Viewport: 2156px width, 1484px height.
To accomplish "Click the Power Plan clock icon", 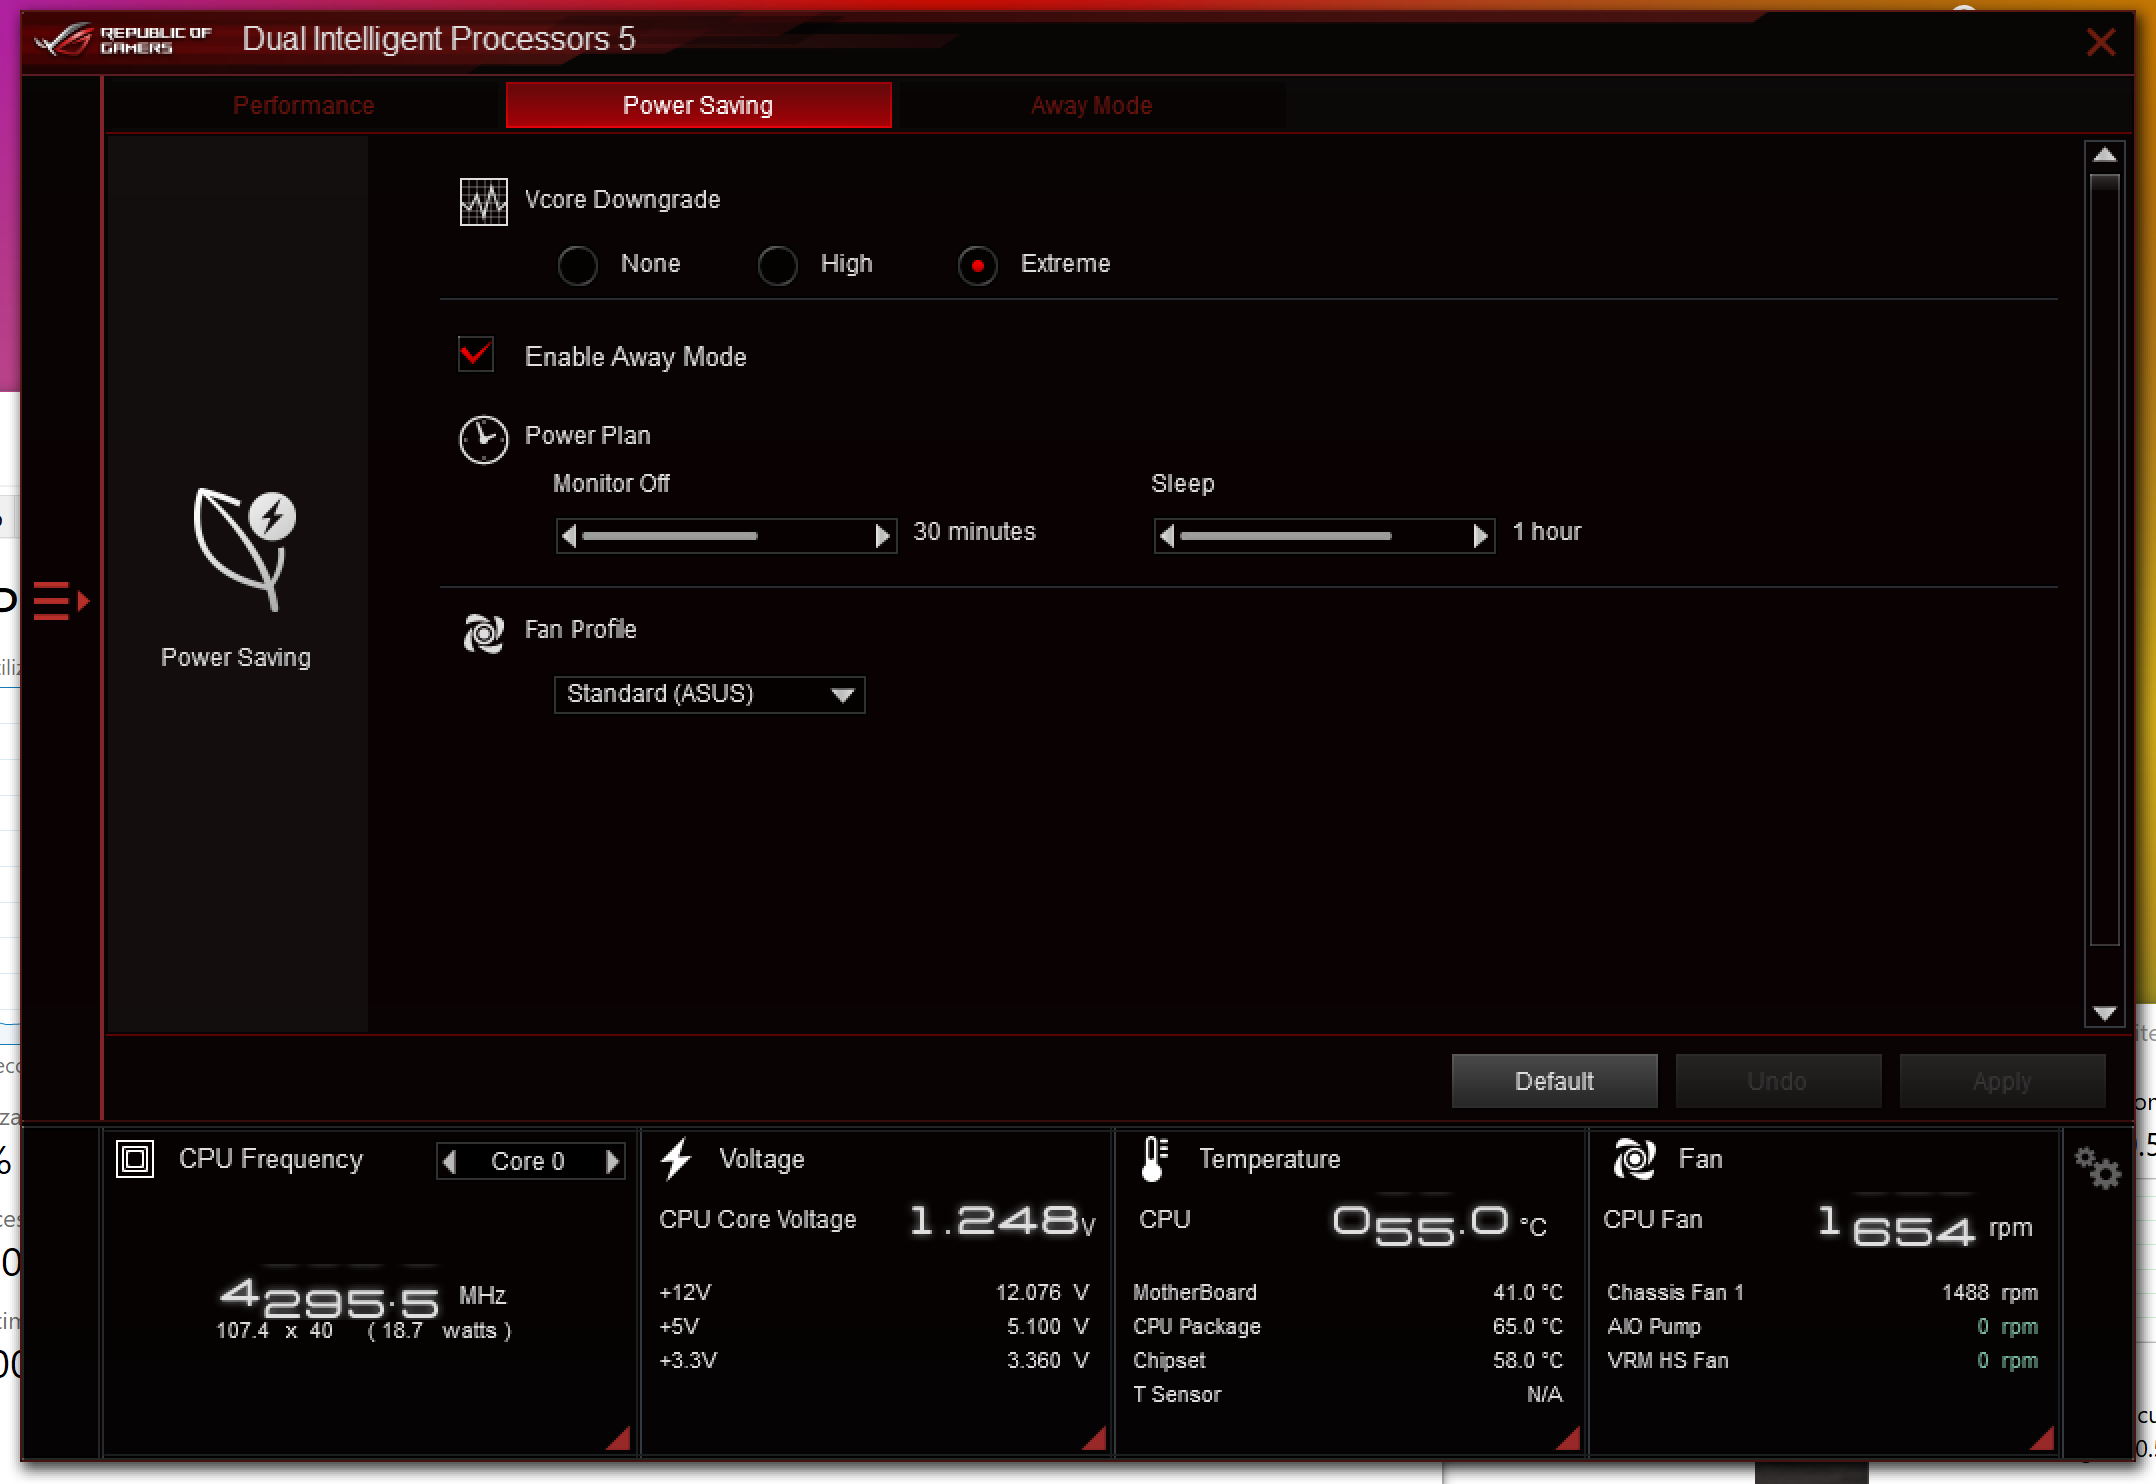I will pos(483,439).
